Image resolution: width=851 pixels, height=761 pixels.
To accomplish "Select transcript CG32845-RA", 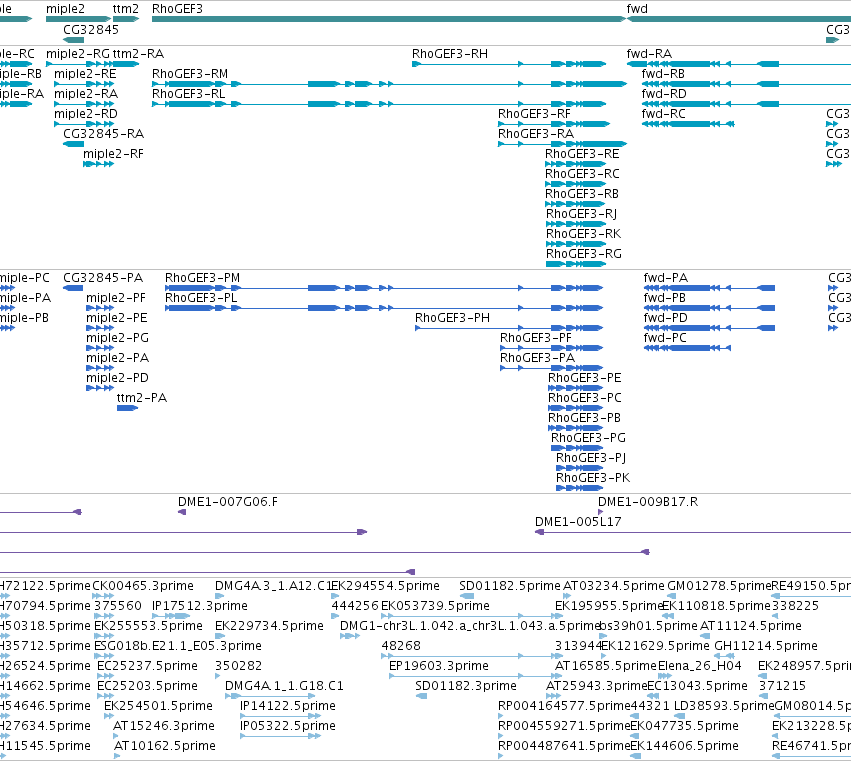I will (x=104, y=134).
